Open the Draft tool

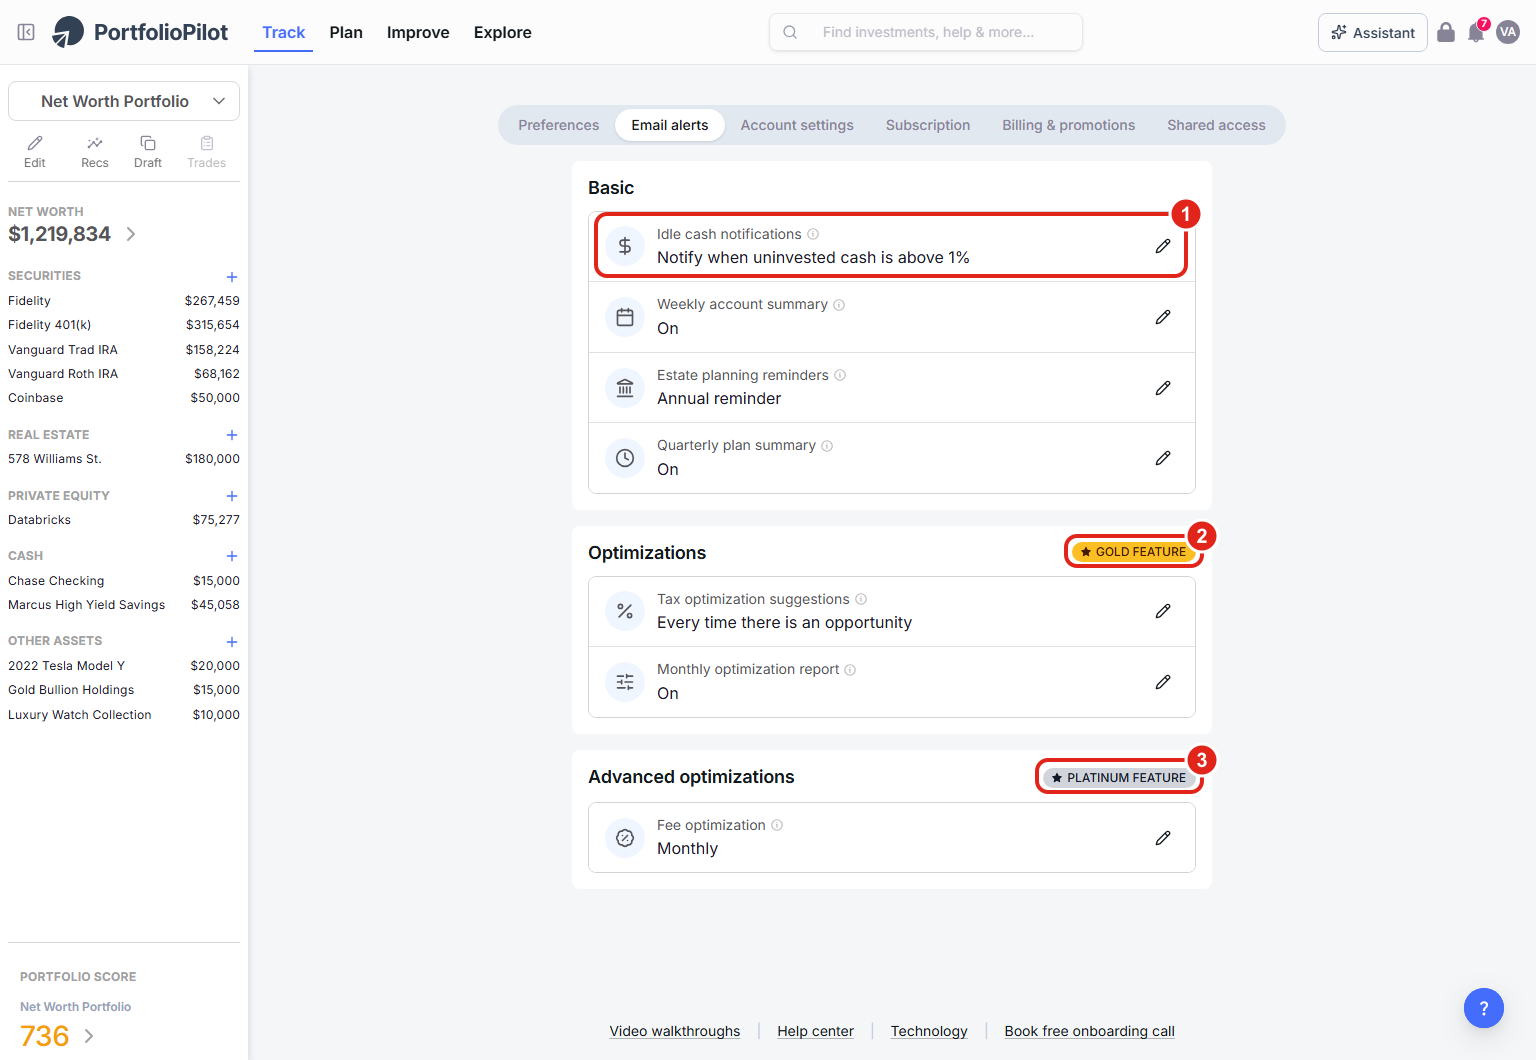tap(148, 152)
